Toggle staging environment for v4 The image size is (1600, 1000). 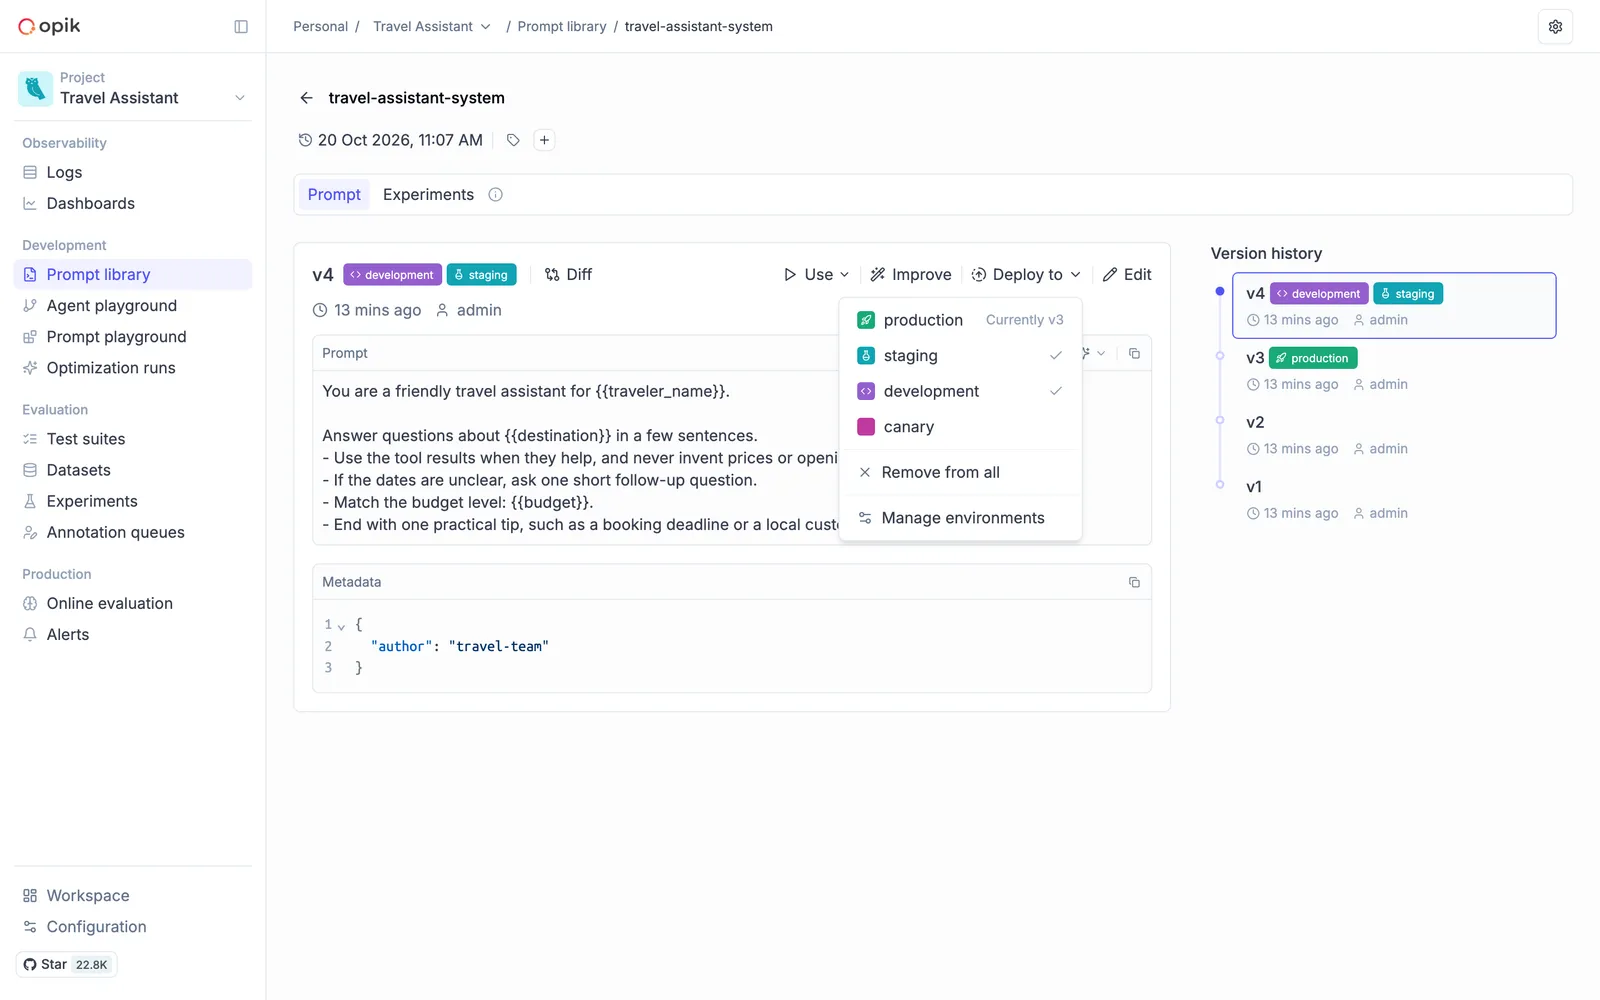coord(960,356)
